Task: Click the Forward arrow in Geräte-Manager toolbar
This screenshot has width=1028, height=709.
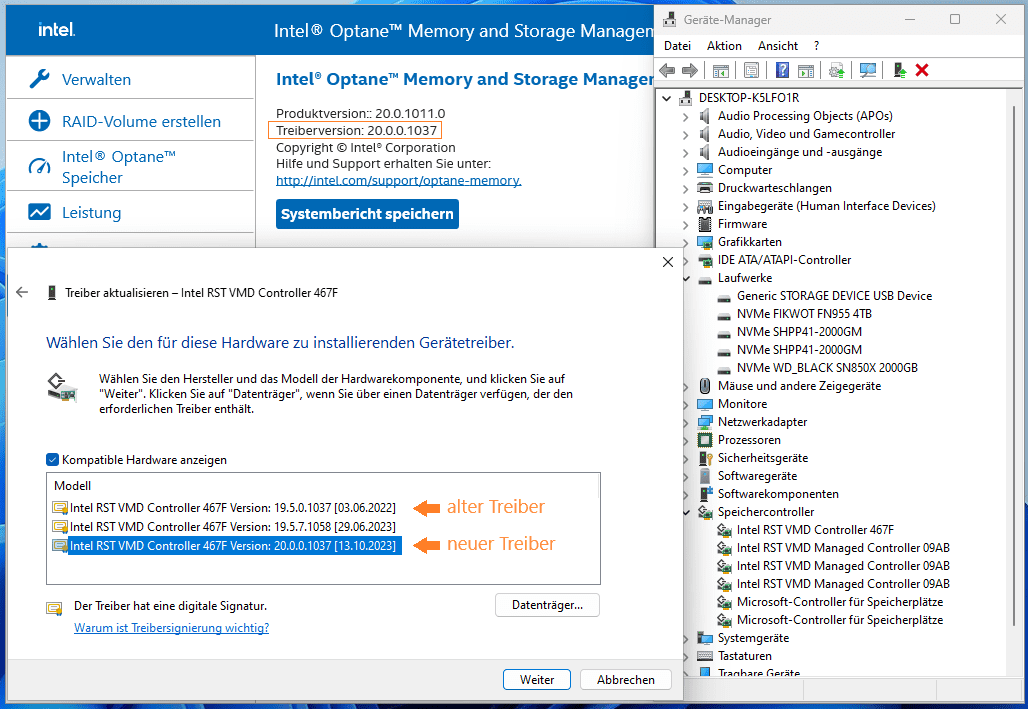Action: coord(690,70)
